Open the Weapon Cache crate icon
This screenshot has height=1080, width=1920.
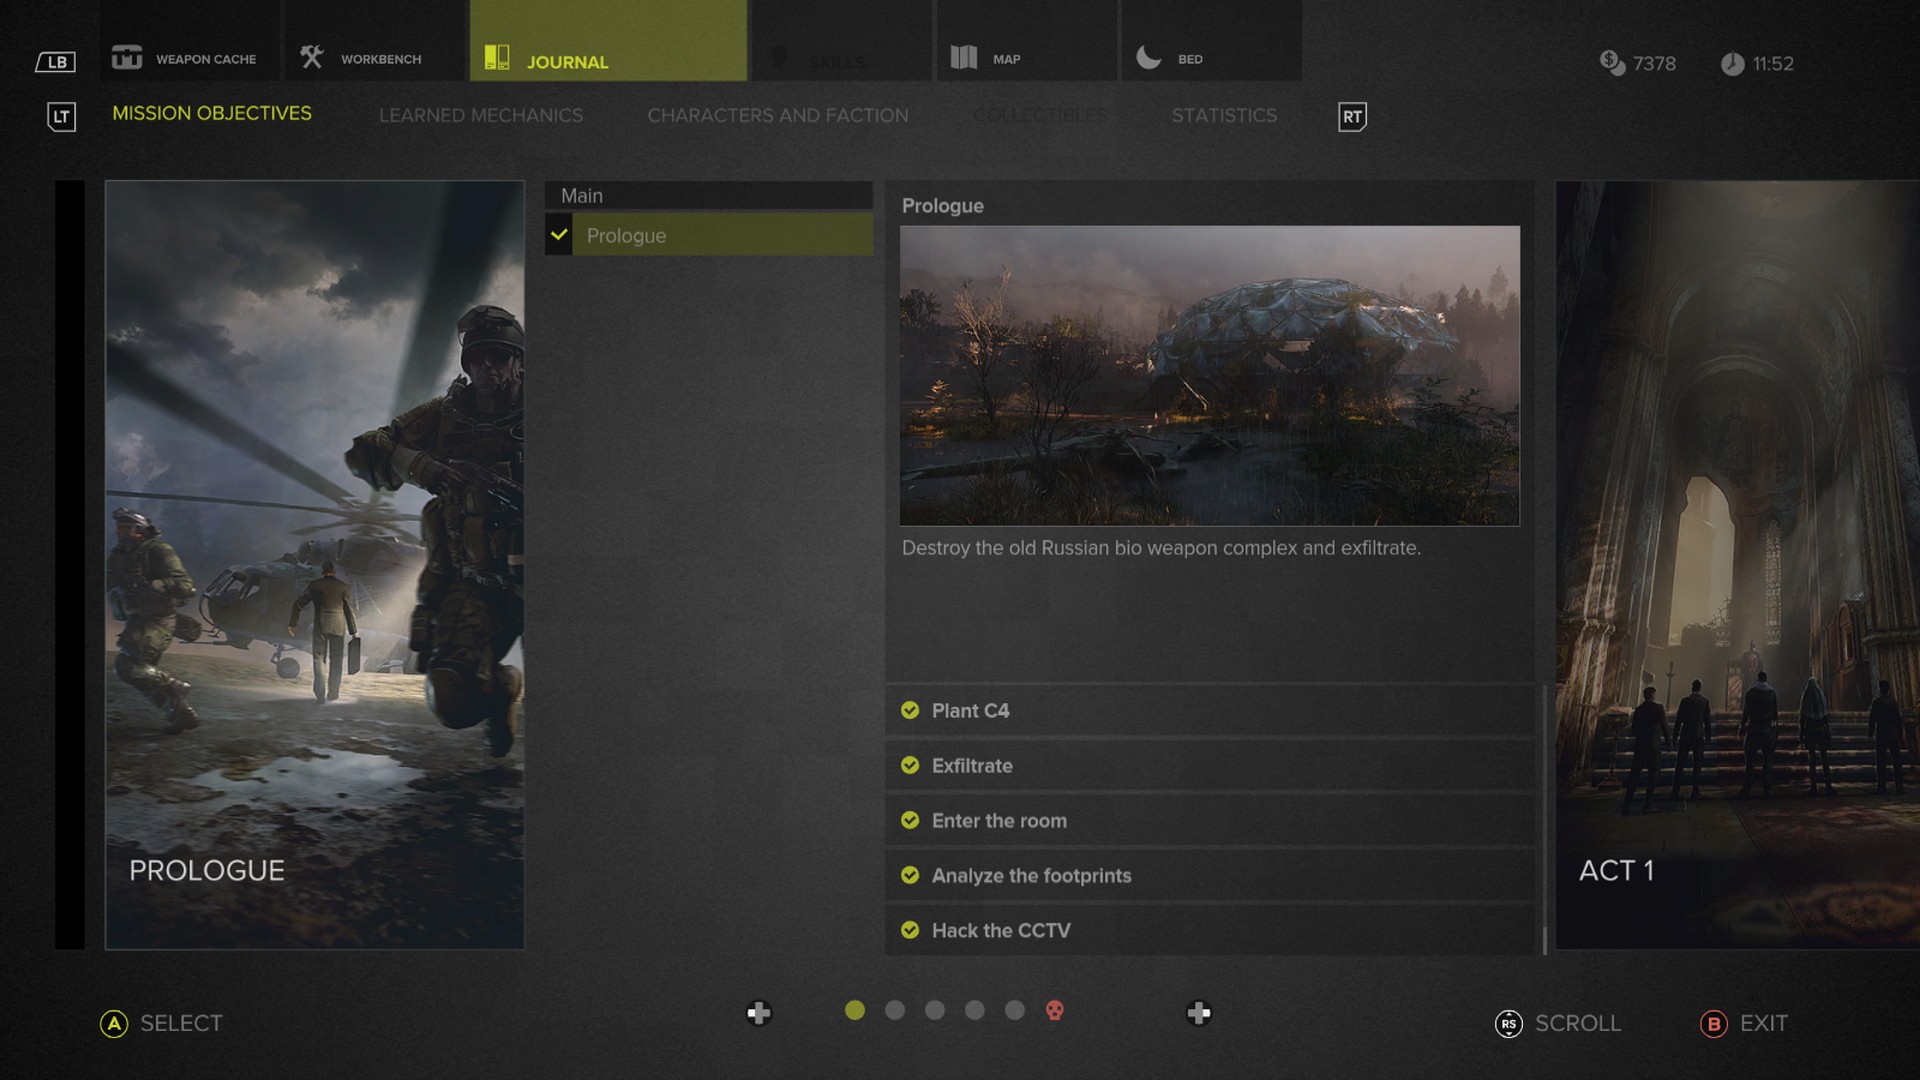(127, 58)
